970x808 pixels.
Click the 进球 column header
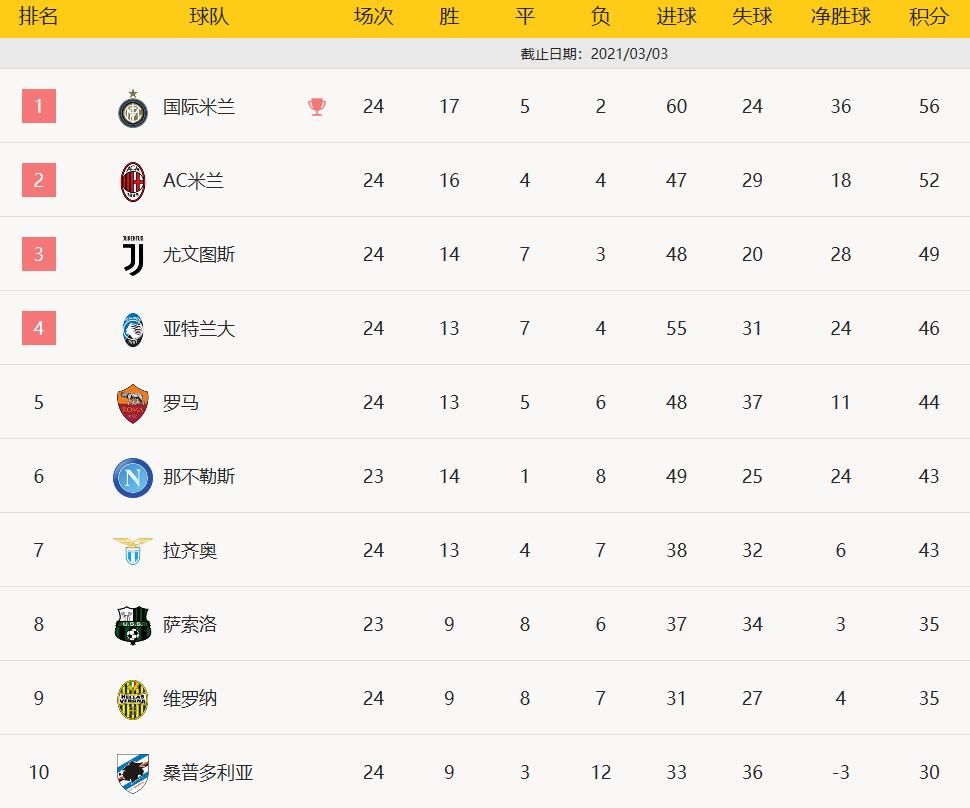pyautogui.click(x=676, y=17)
